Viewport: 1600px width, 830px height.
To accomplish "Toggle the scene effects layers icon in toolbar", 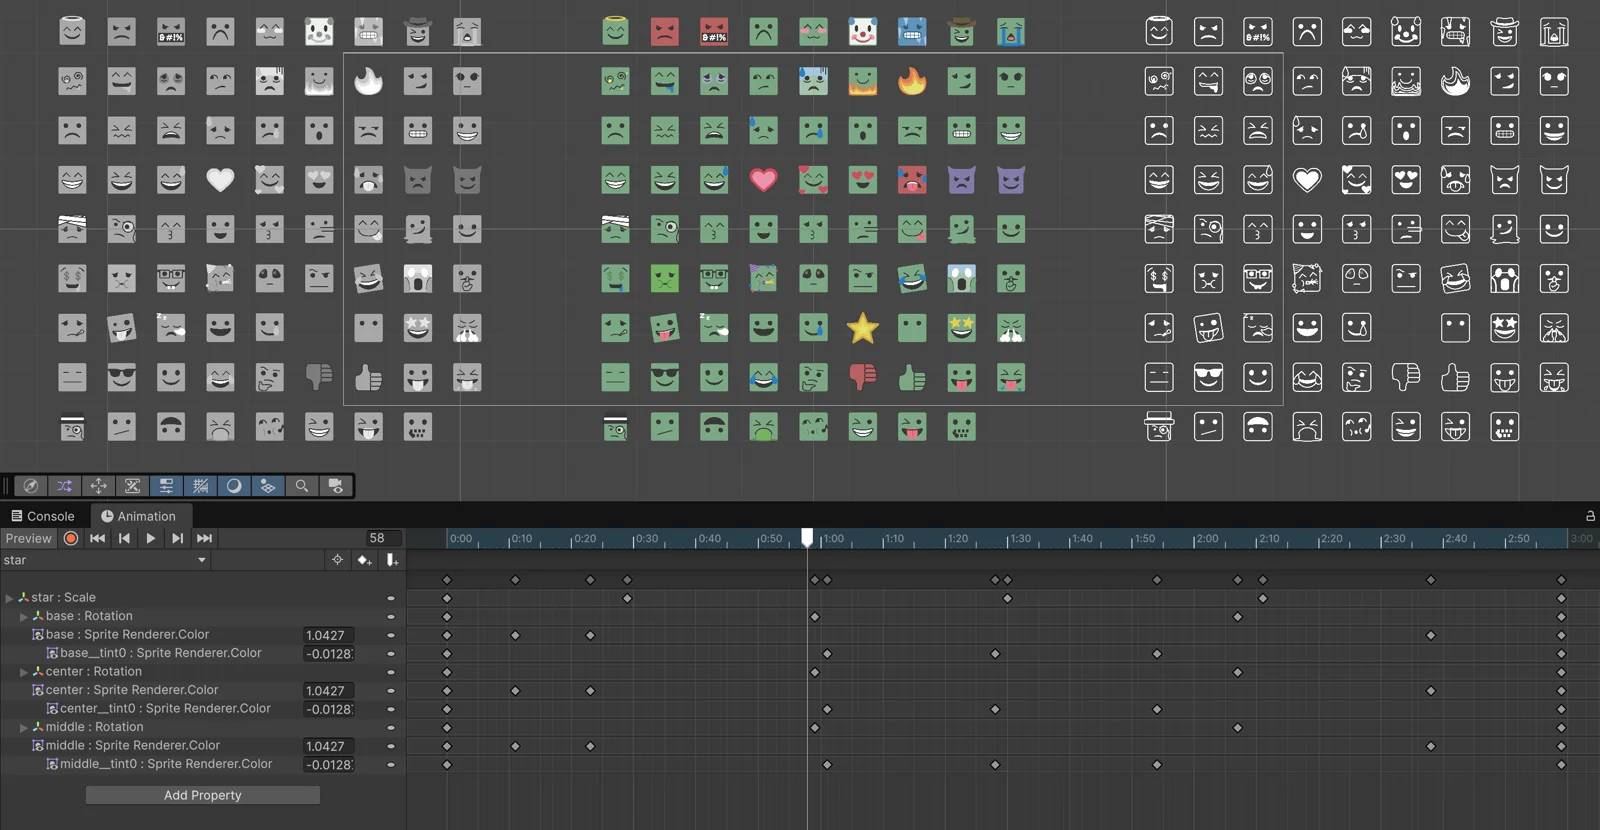I will pyautogui.click(x=267, y=486).
